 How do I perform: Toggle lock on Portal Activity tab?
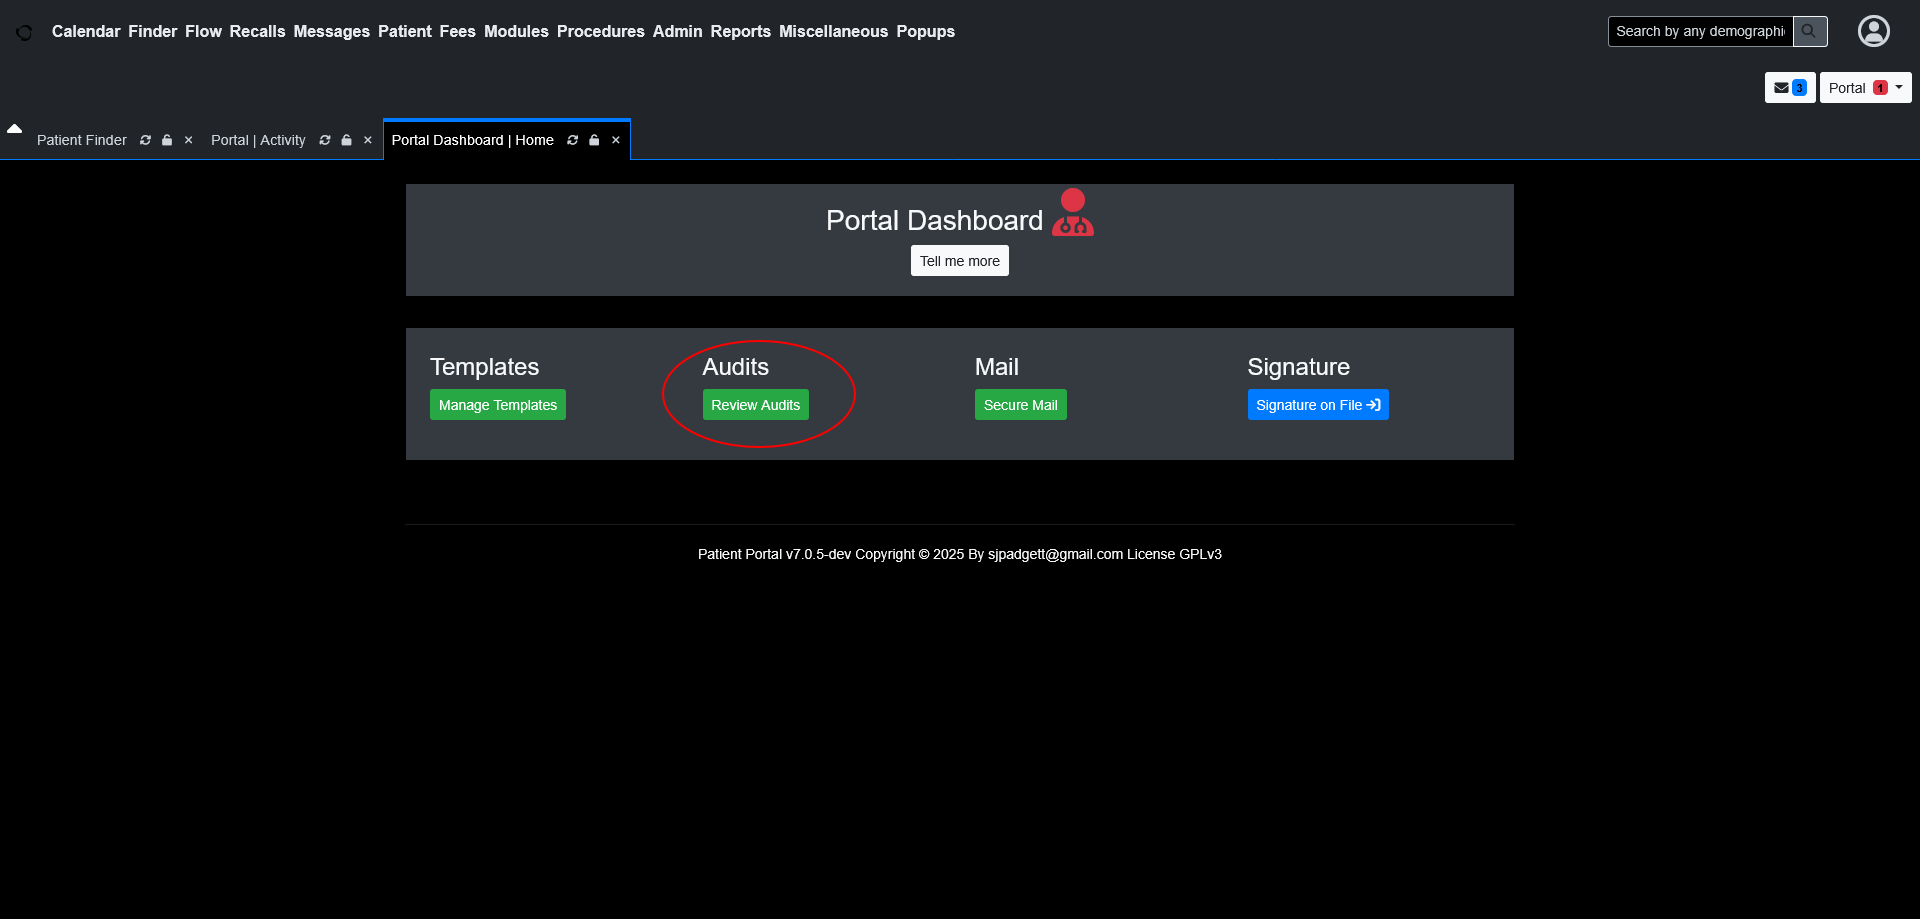[346, 140]
